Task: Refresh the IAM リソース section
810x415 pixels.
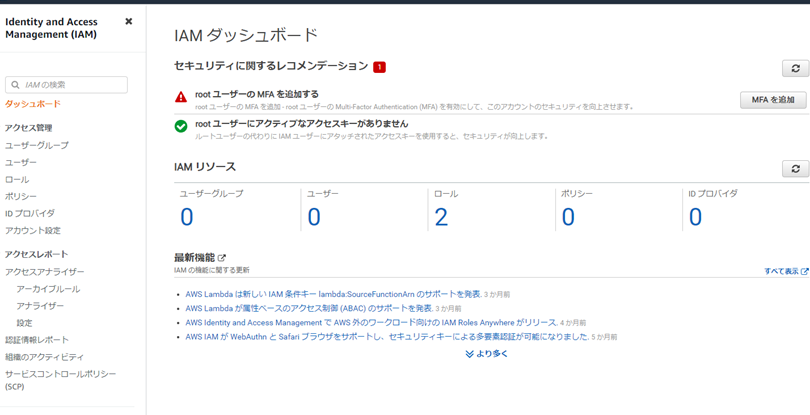Action: pyautogui.click(x=796, y=168)
